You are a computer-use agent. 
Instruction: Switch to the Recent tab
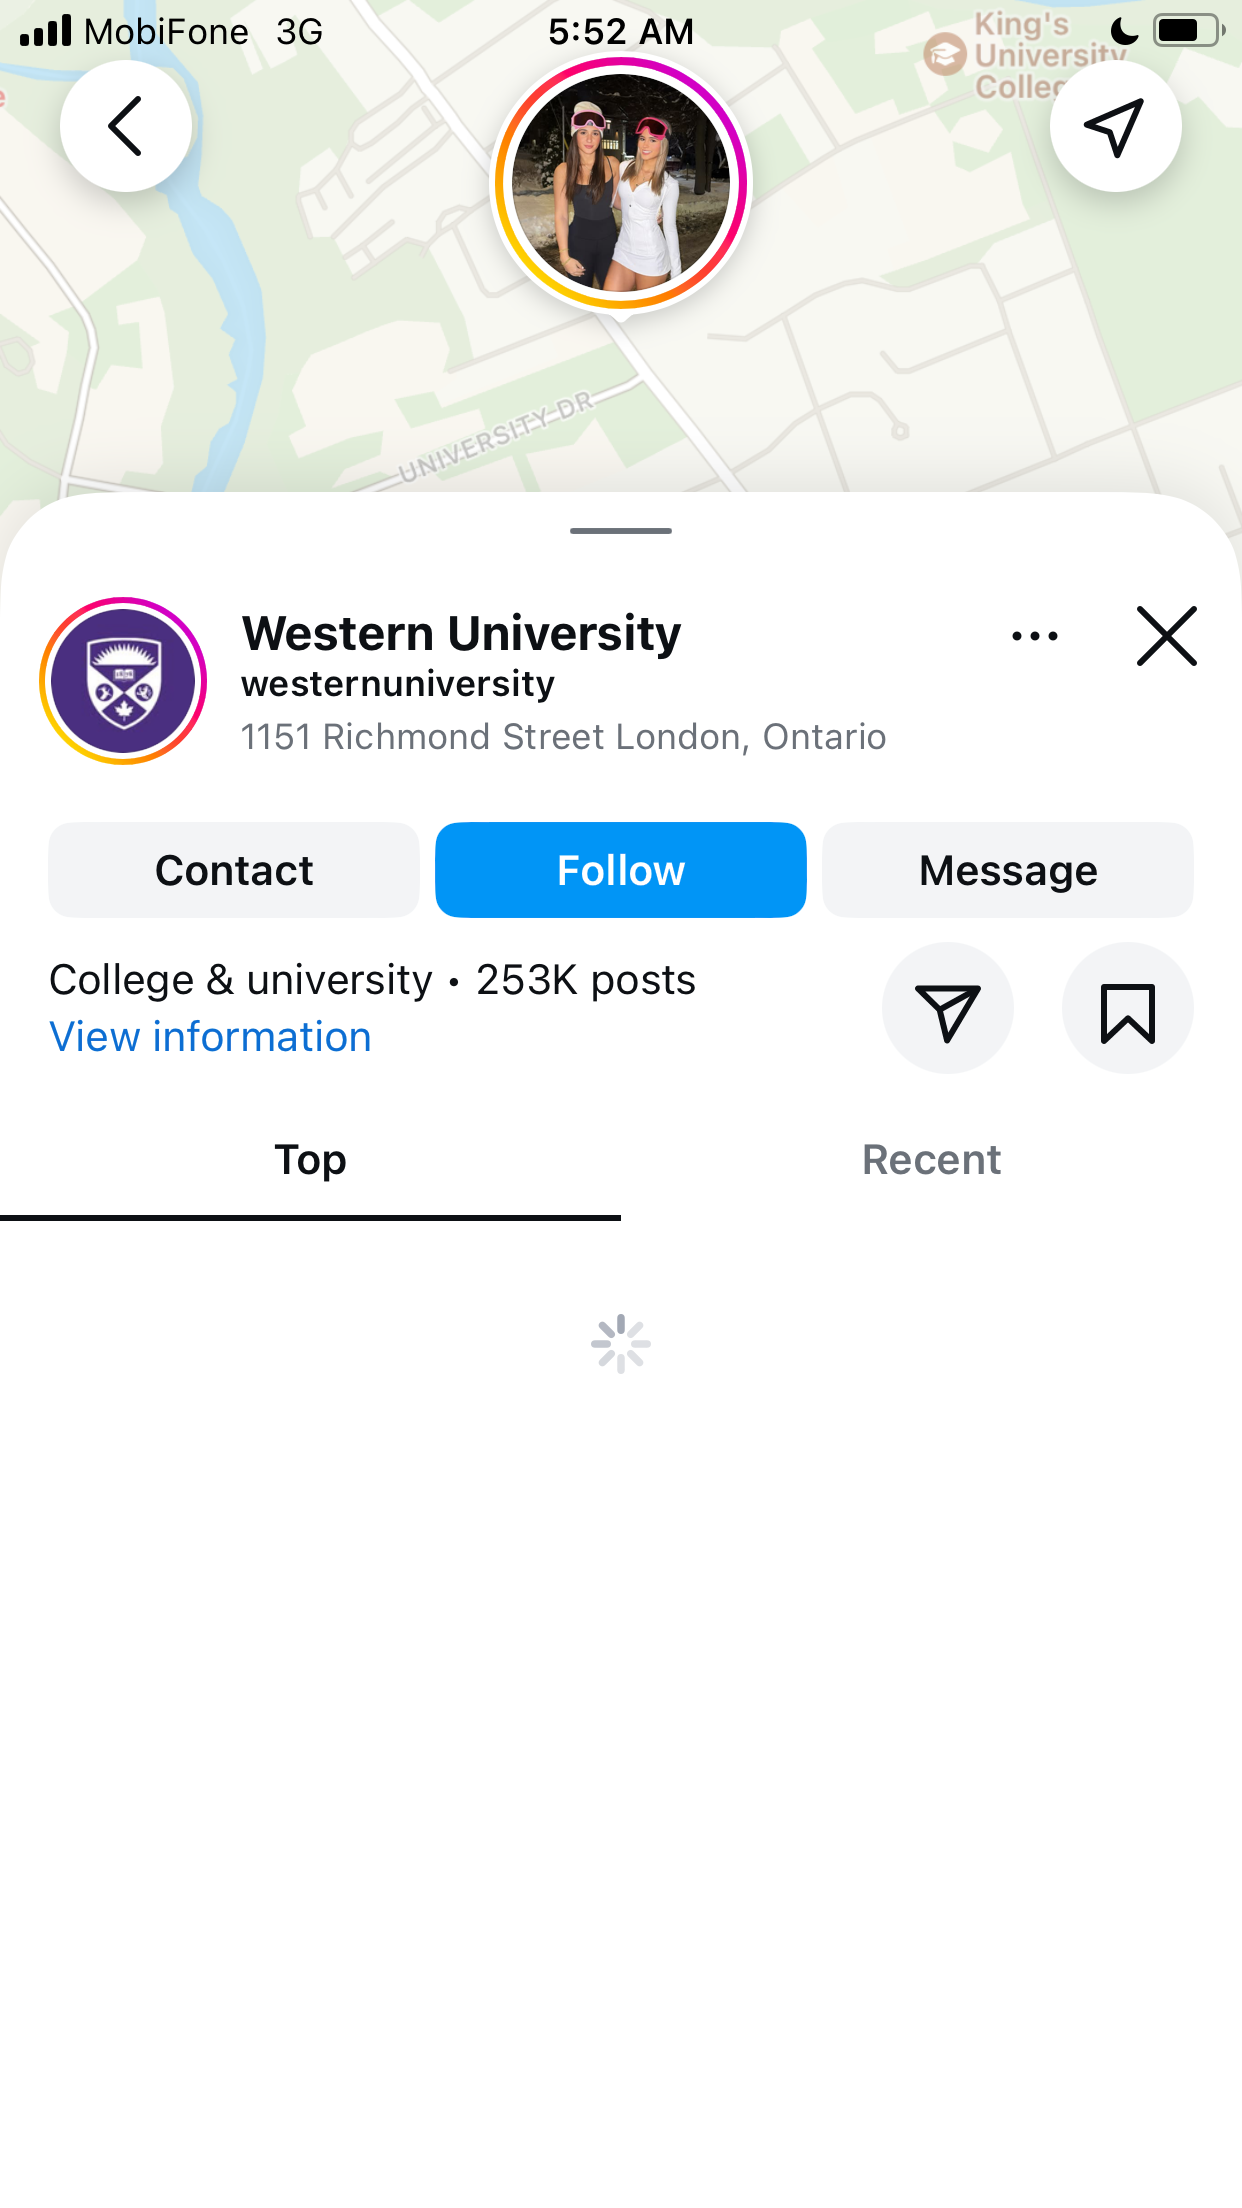(931, 1162)
